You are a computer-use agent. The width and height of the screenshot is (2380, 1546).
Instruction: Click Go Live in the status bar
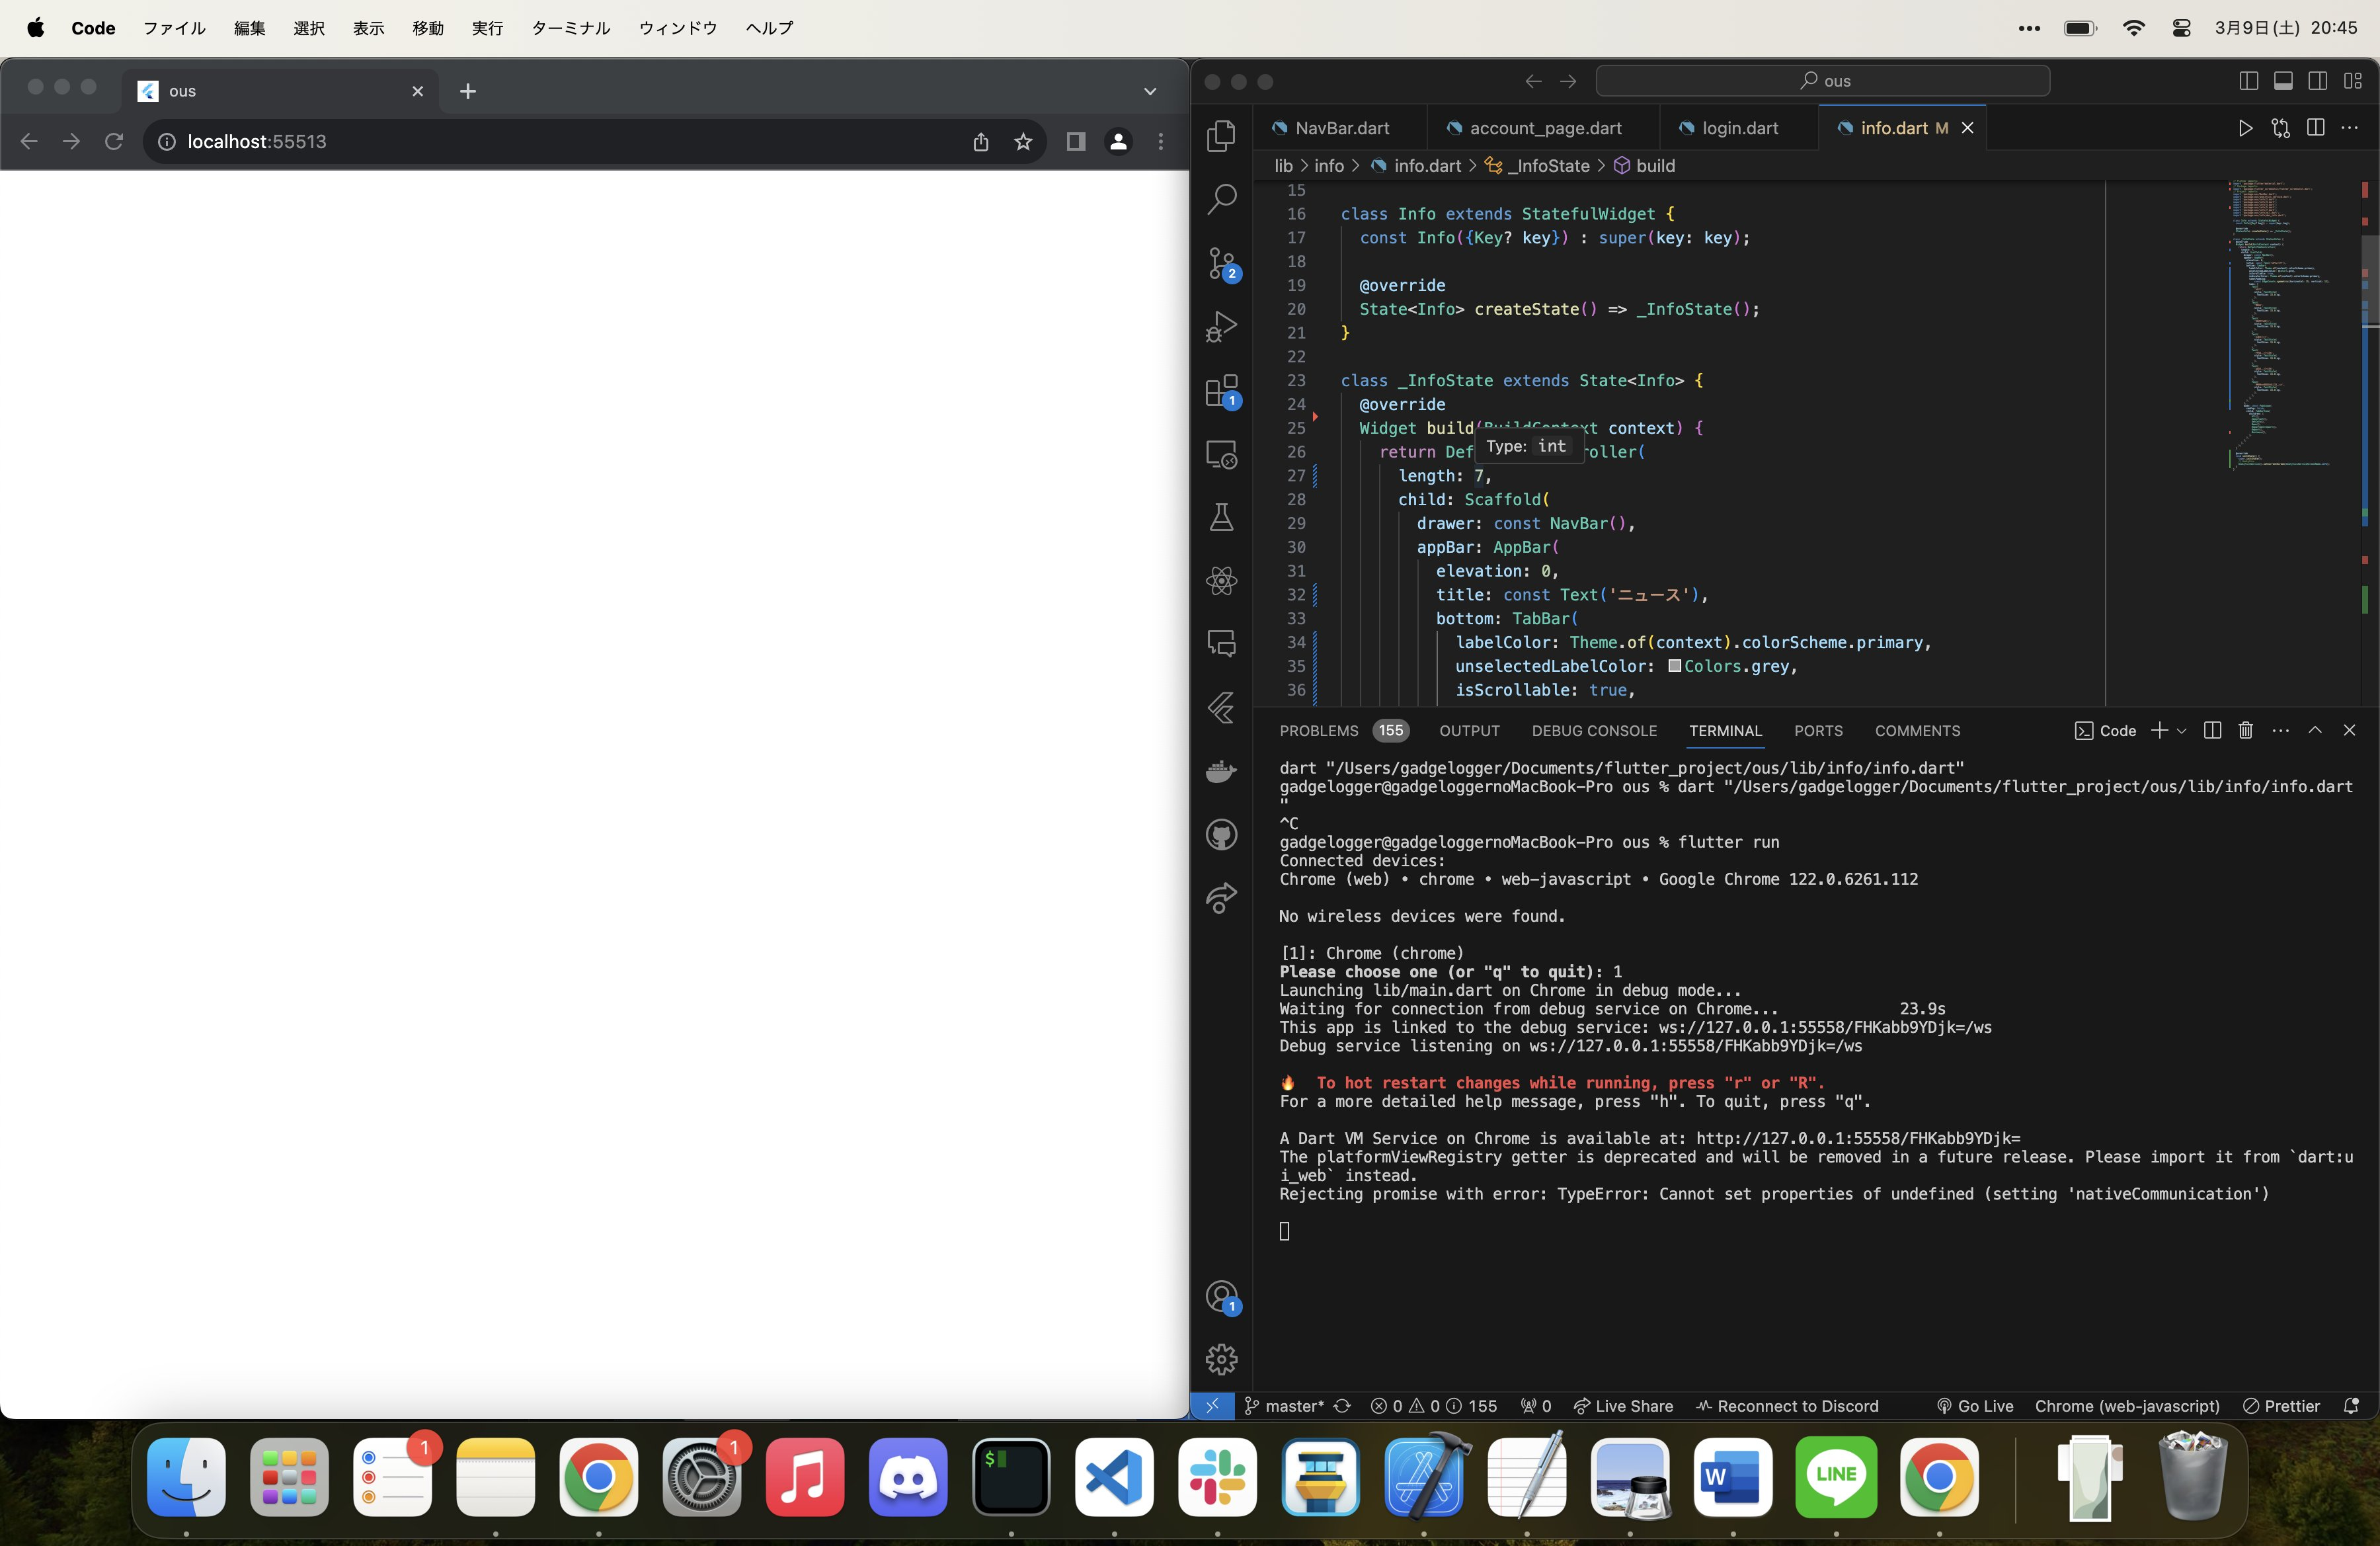click(1975, 1406)
